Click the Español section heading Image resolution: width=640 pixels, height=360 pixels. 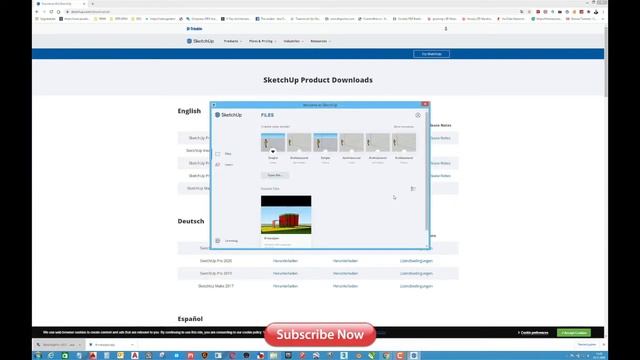tap(190, 319)
